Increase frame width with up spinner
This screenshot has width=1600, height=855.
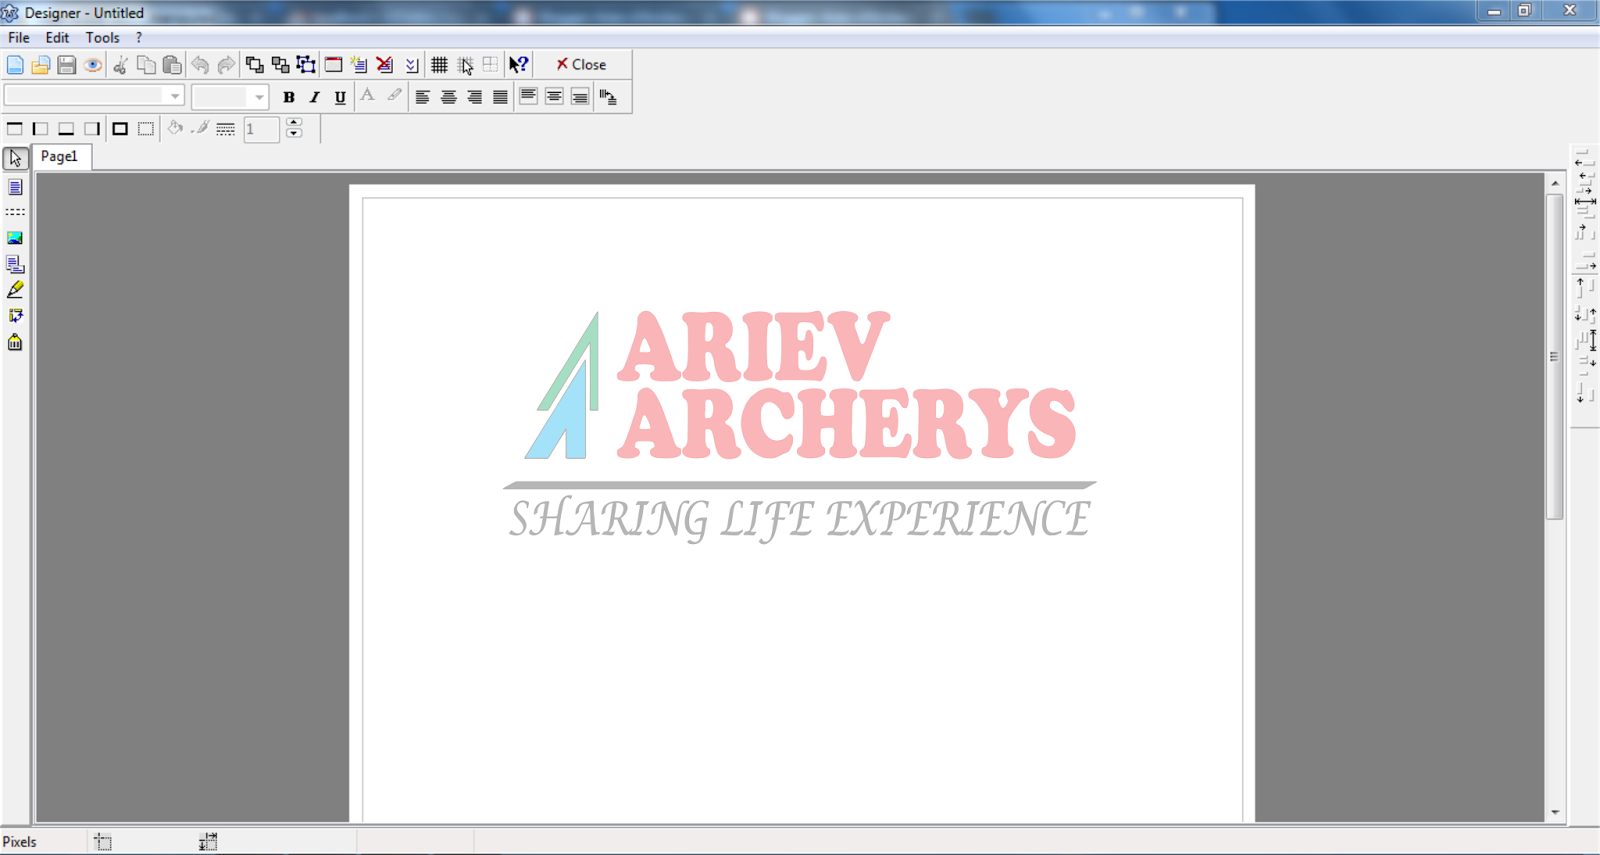294,123
